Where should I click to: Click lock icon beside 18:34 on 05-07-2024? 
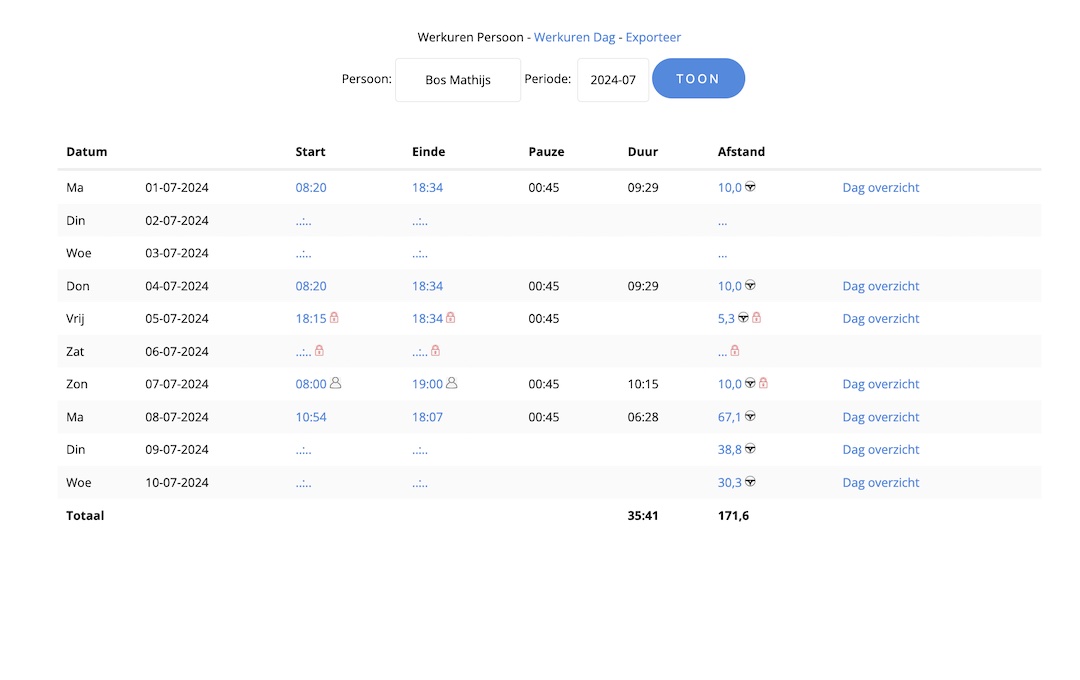pyautogui.click(x=451, y=318)
